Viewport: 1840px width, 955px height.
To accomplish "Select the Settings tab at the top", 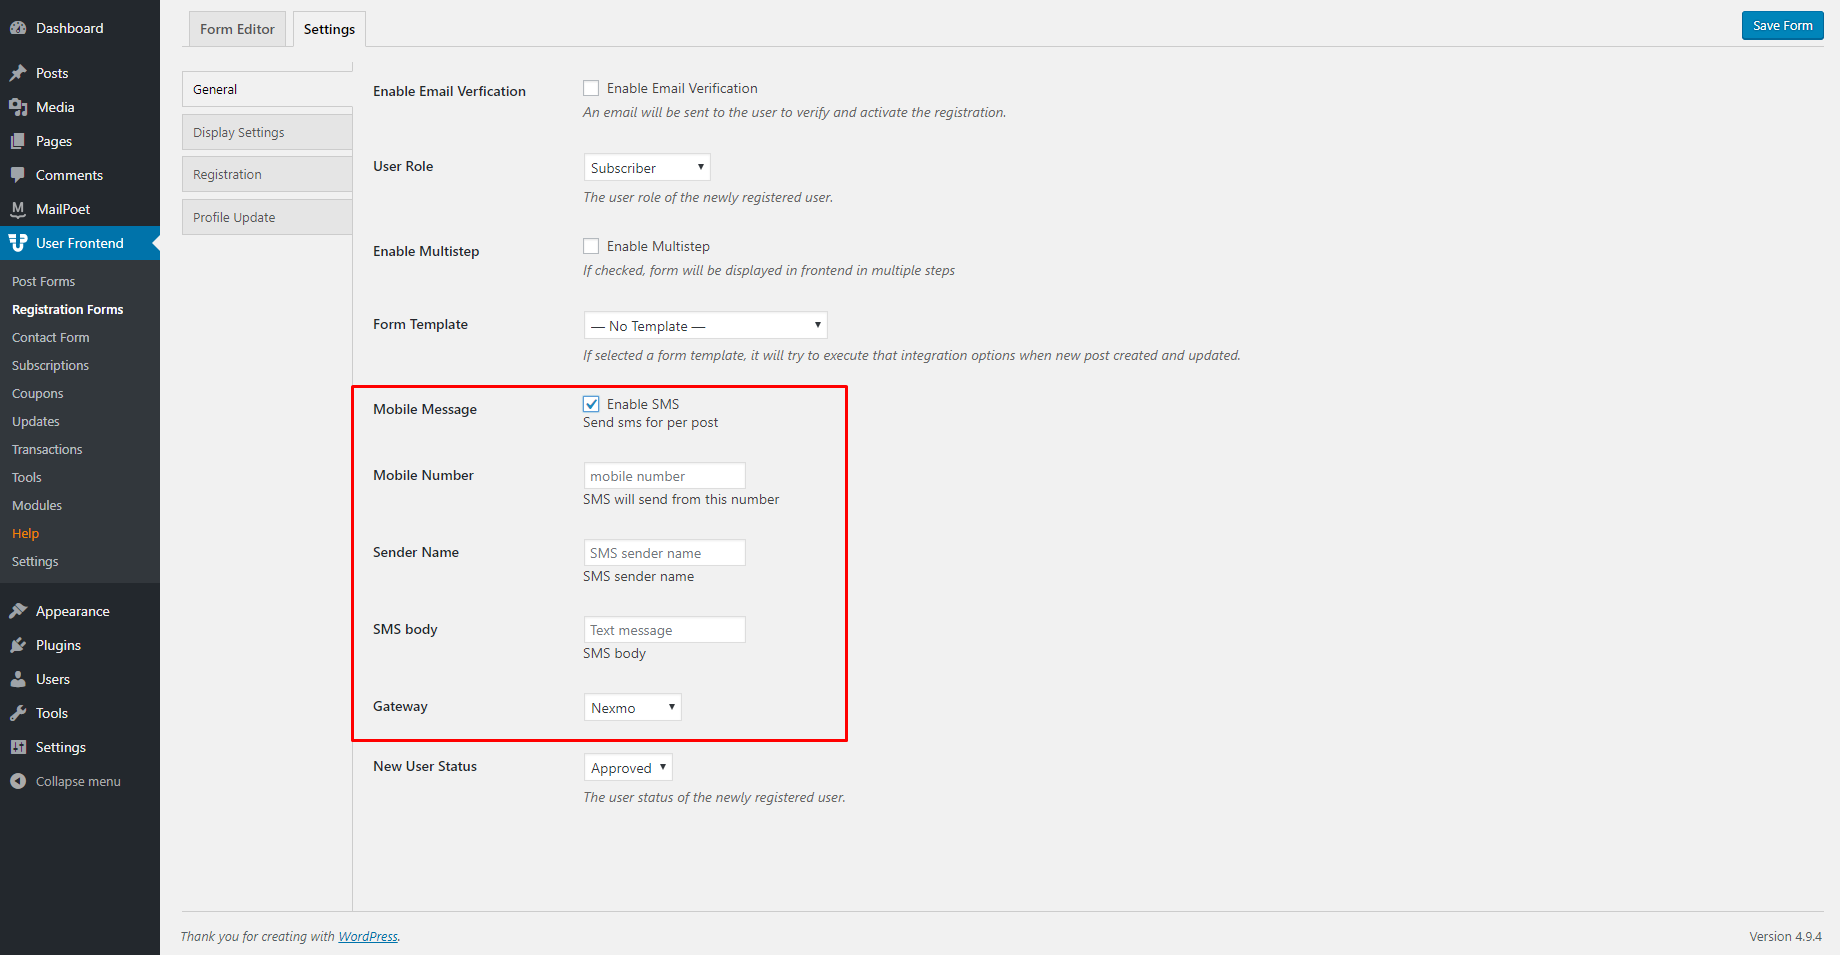I will 329,29.
